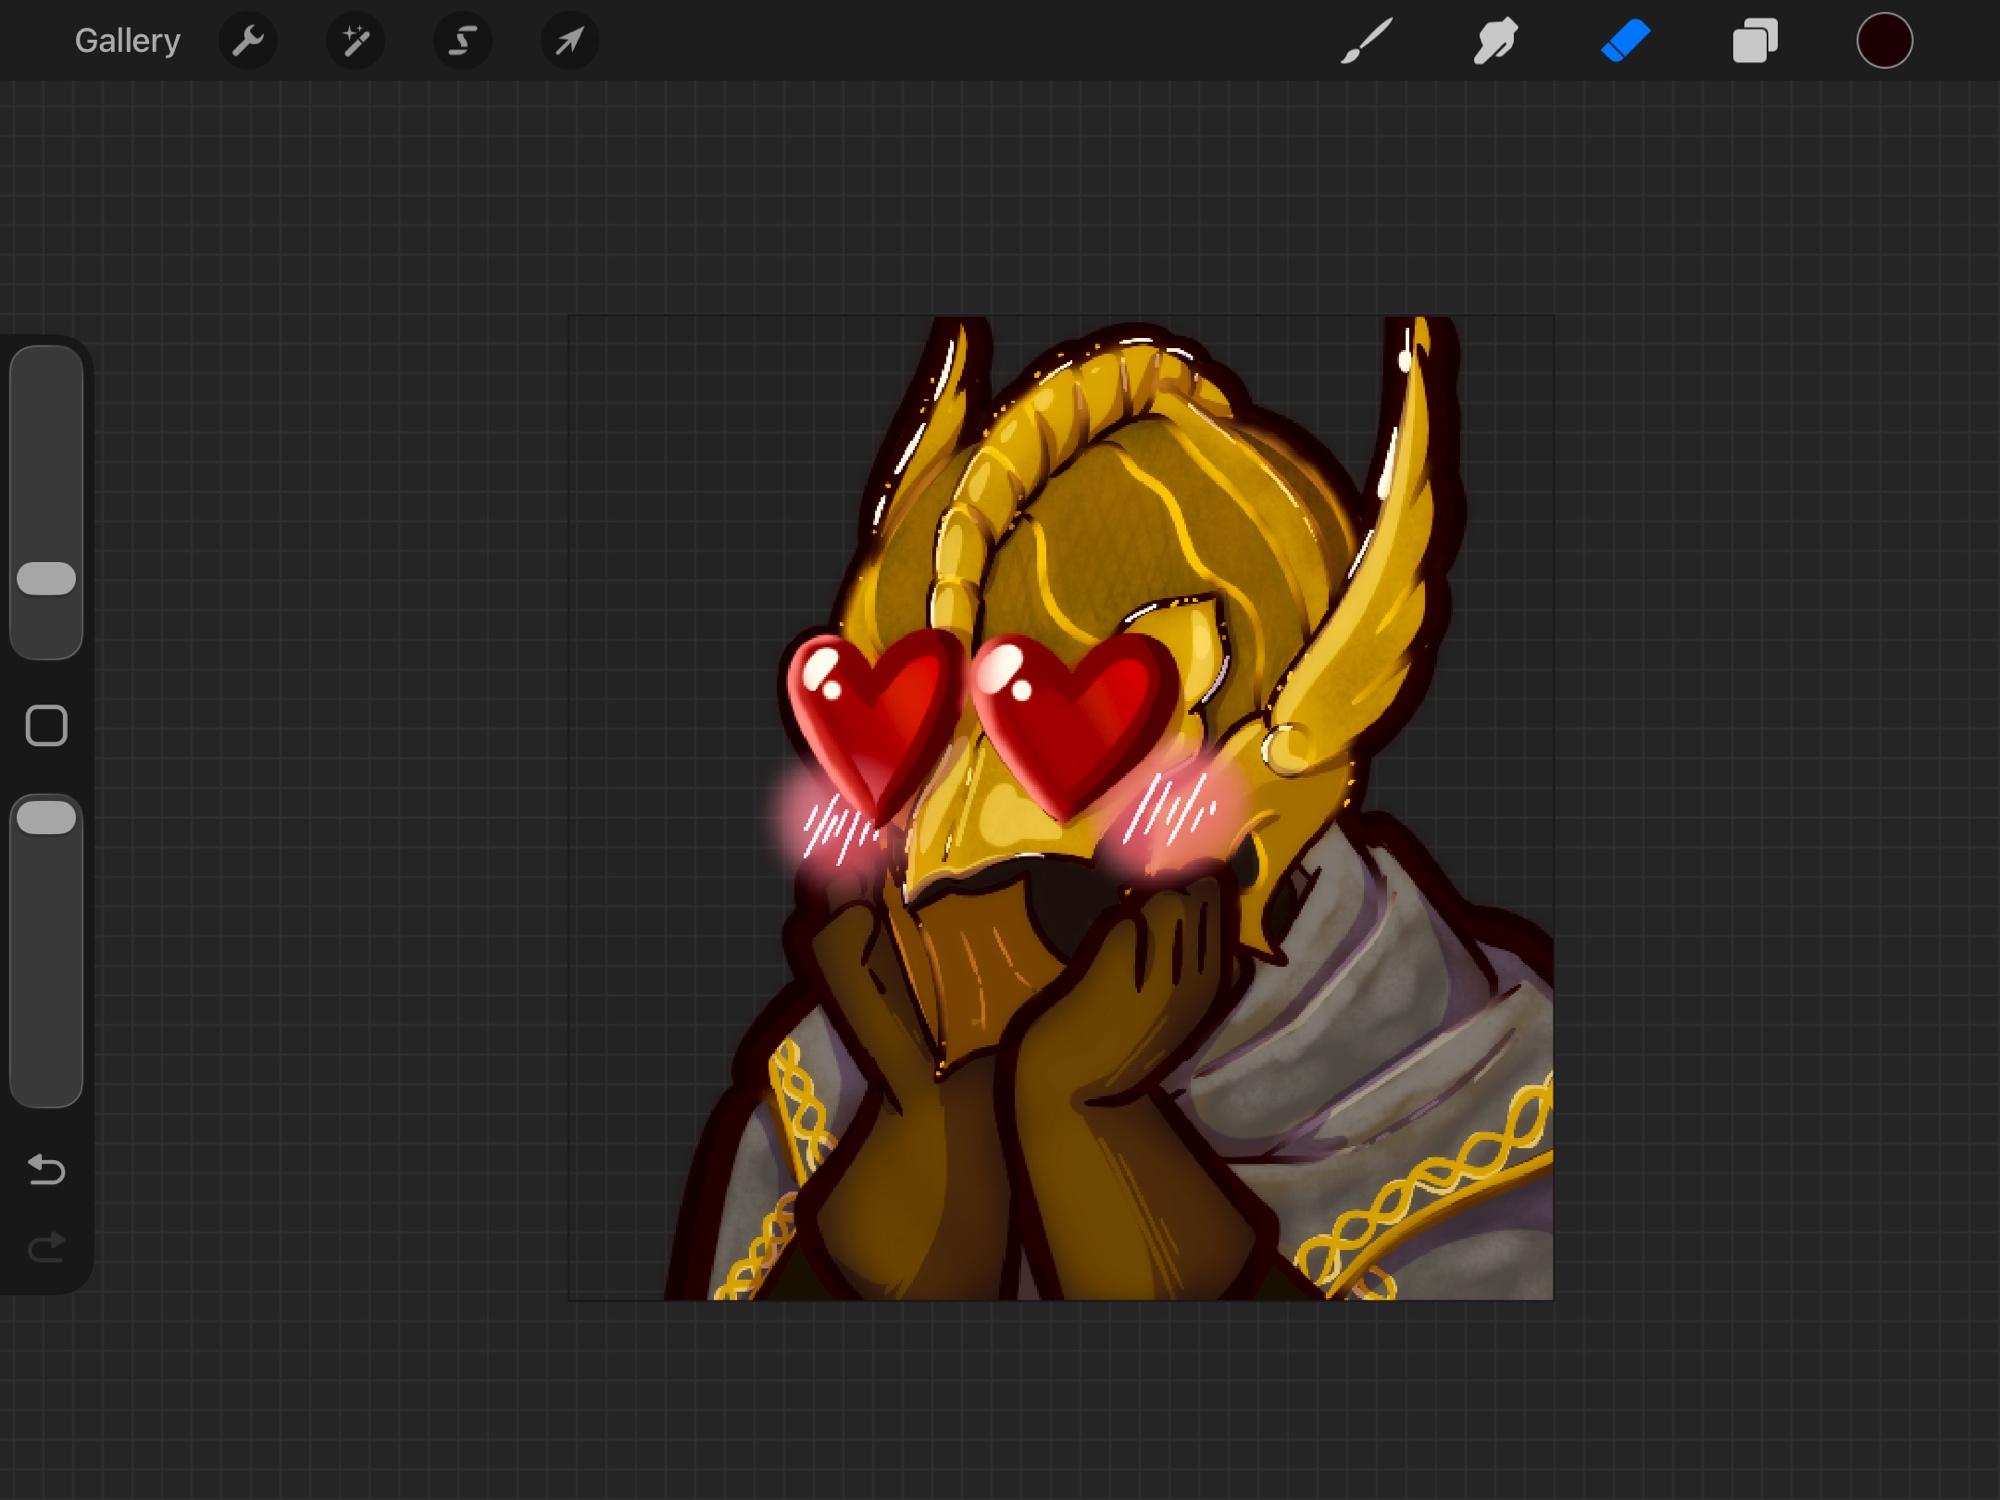The image size is (2000, 1500).
Task: Open the Actions wrench menu
Action: tap(247, 41)
